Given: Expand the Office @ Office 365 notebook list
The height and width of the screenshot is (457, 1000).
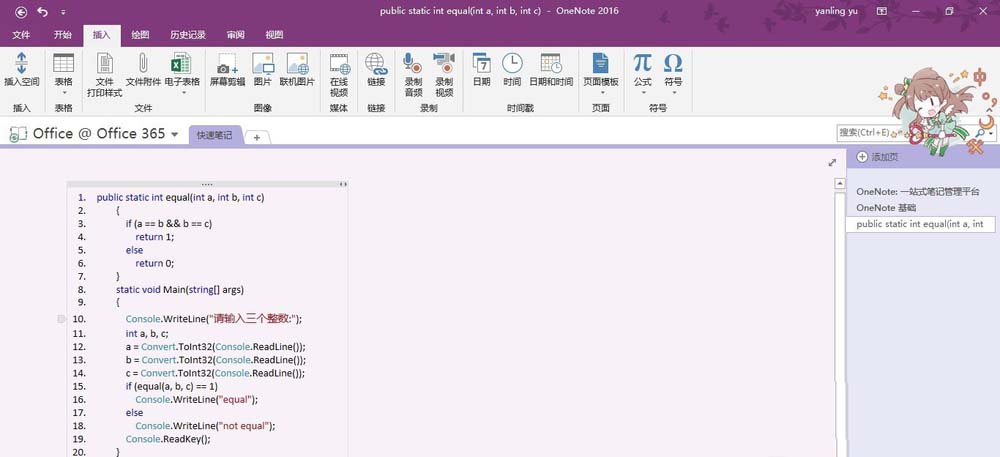Looking at the screenshot, I should [174, 135].
